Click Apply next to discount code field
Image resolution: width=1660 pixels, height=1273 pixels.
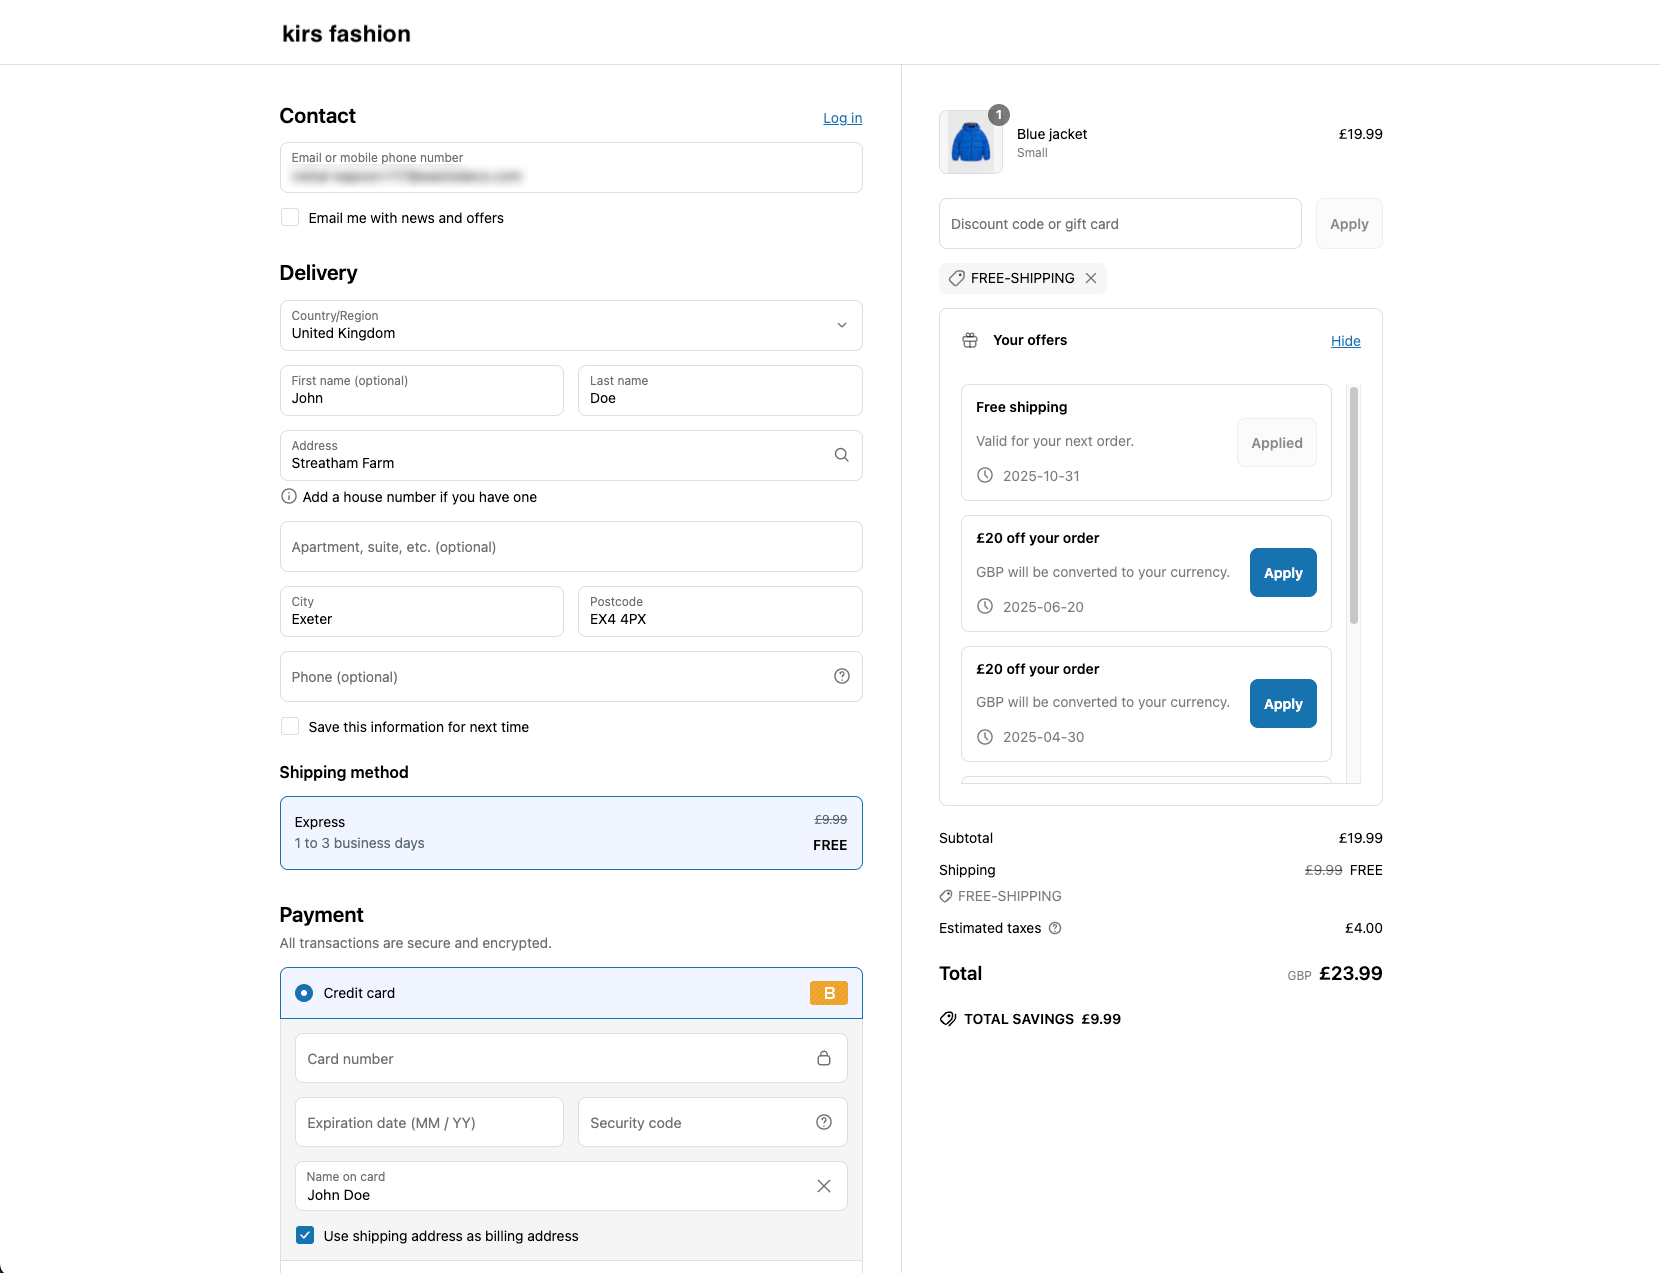pyautogui.click(x=1348, y=223)
